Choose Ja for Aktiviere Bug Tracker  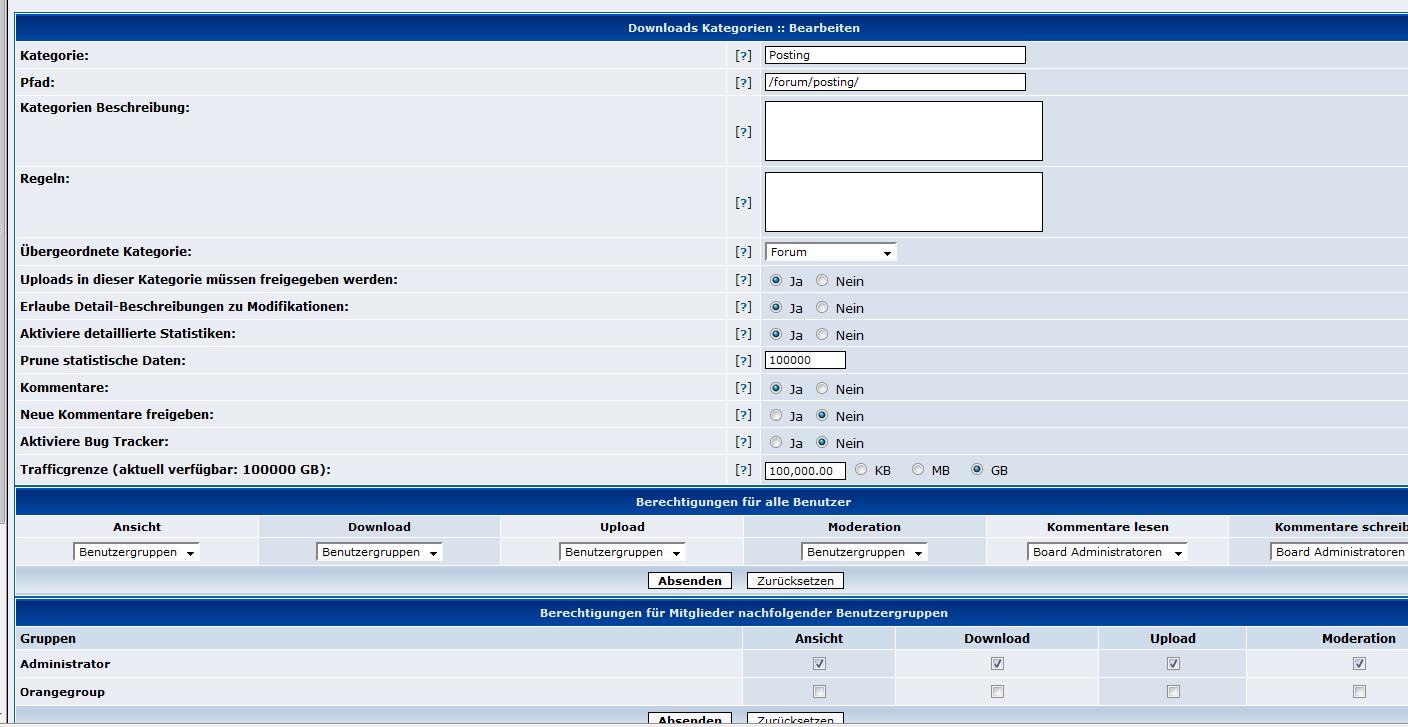pos(776,442)
